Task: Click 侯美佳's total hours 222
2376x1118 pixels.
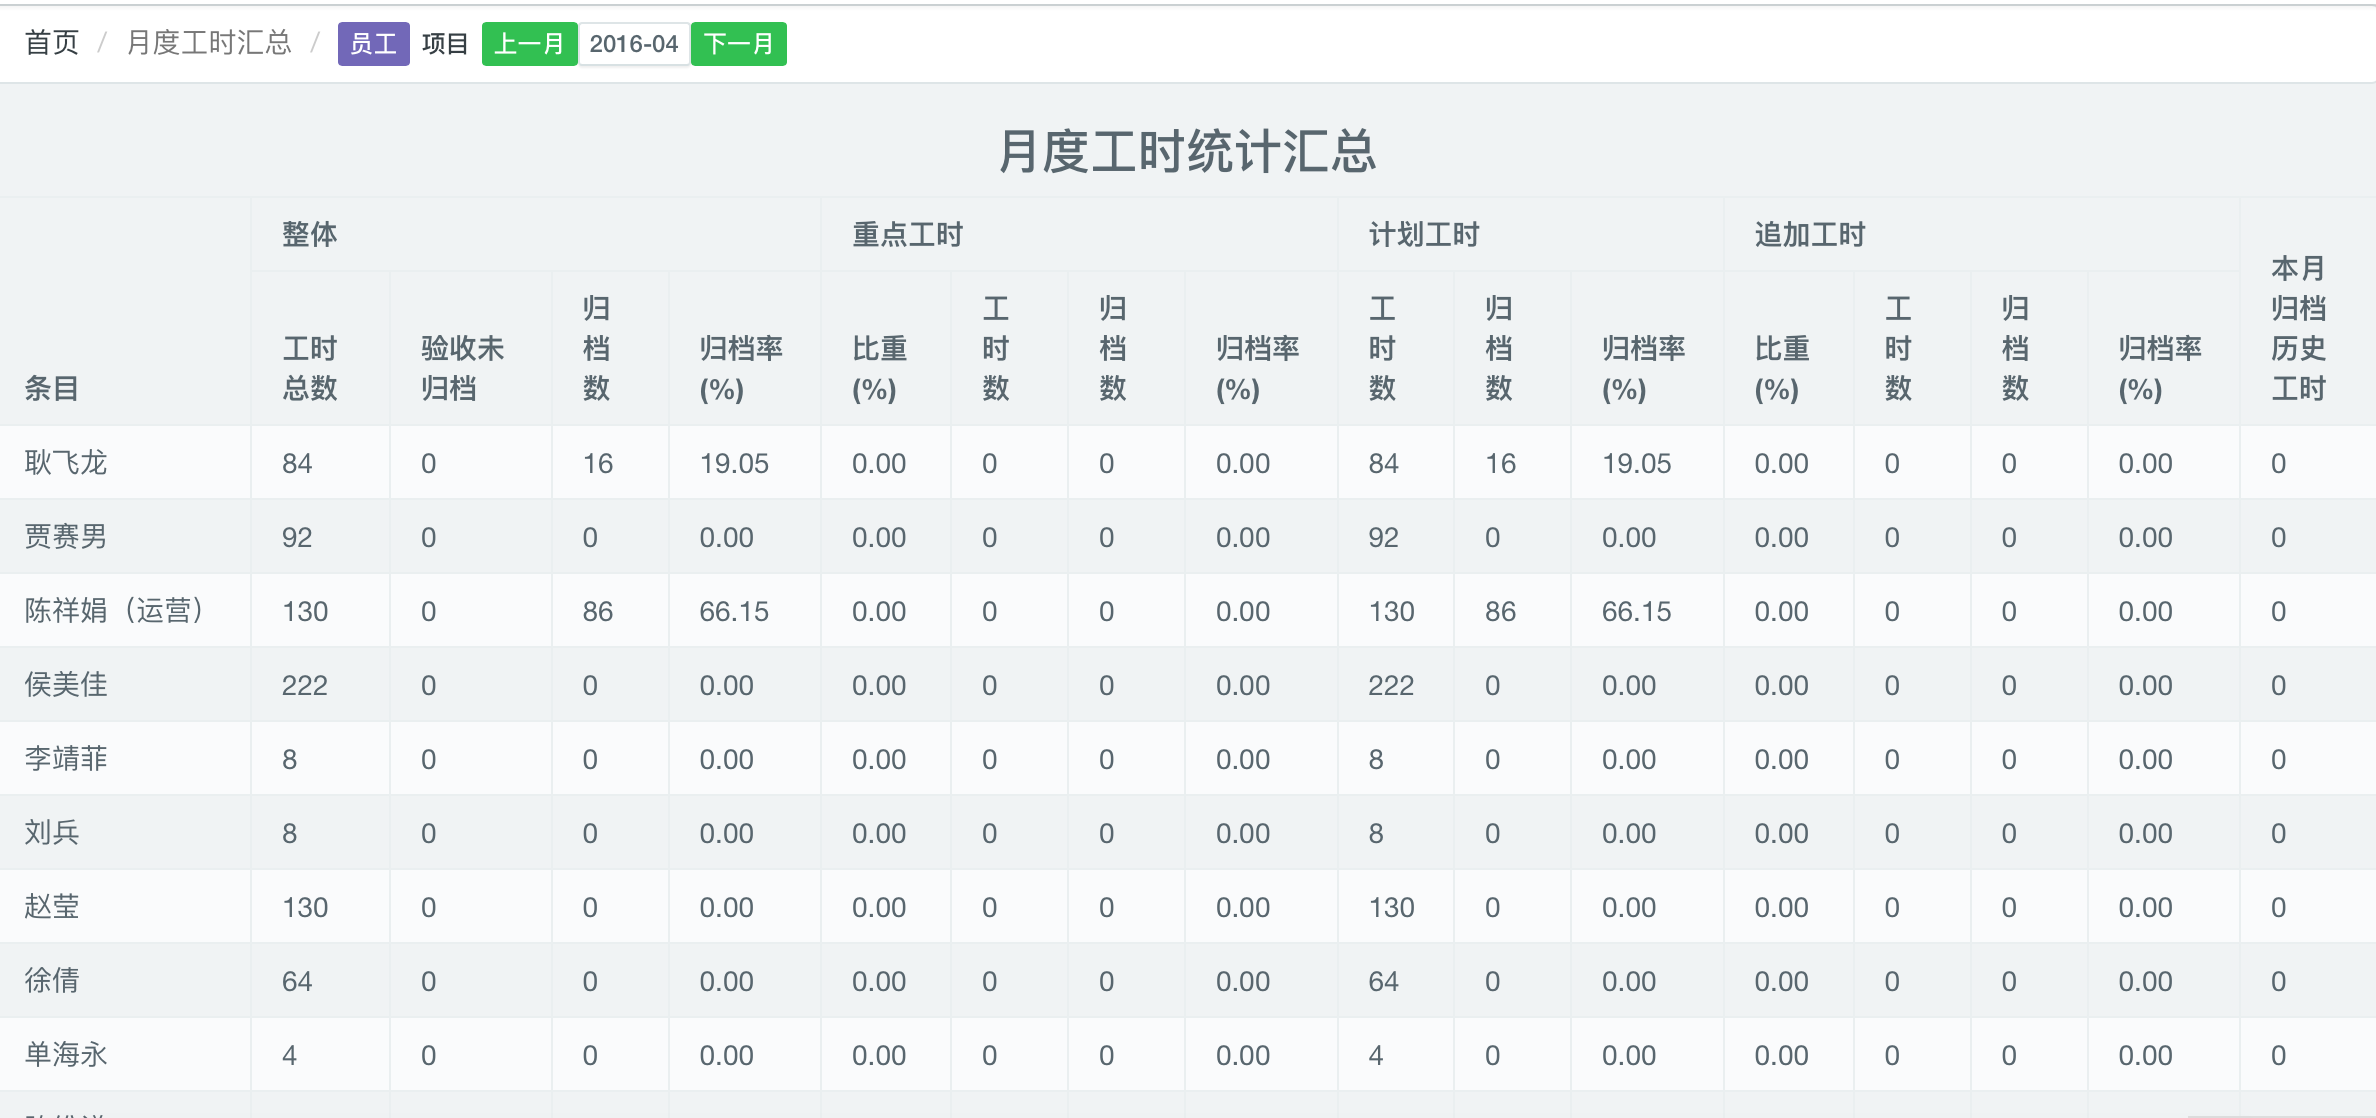Action: coord(305,686)
